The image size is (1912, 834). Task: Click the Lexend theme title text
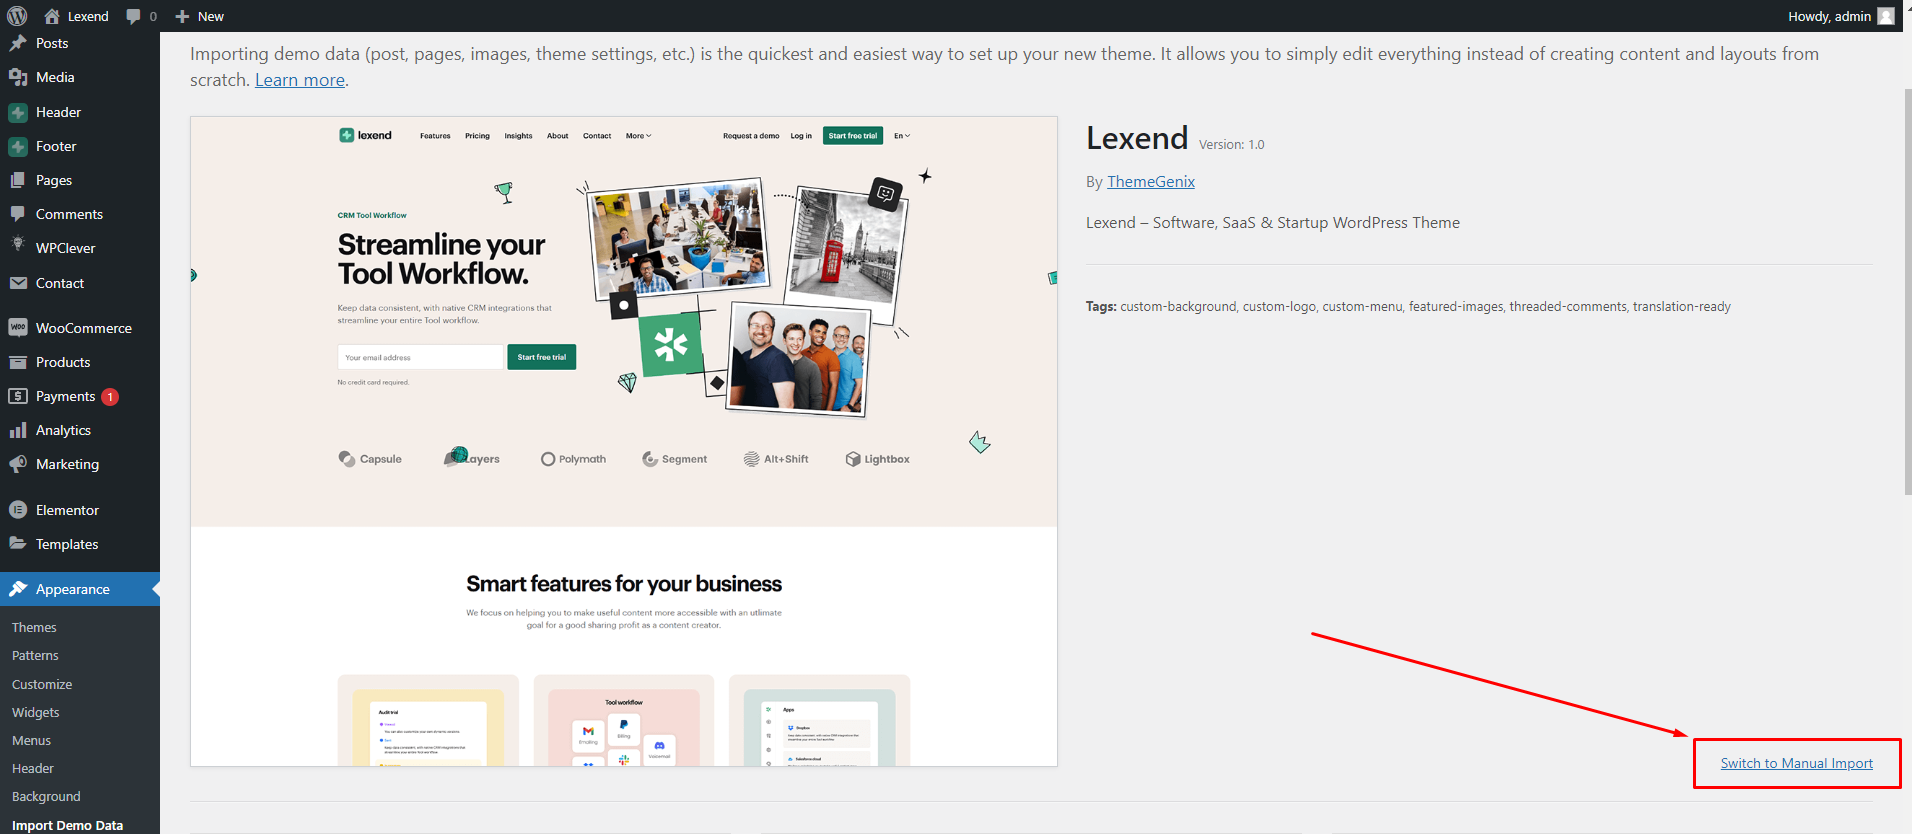pos(1137,138)
